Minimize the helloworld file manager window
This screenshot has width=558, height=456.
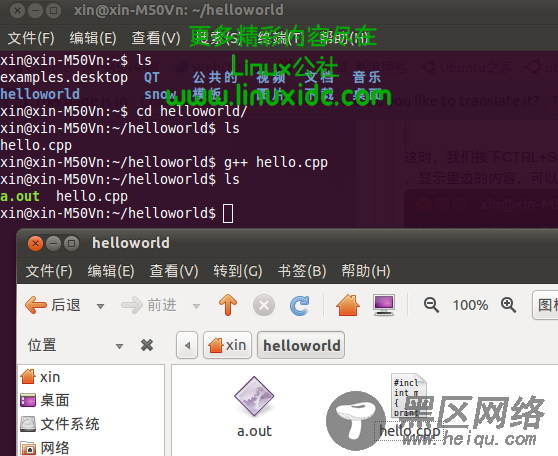(53, 244)
